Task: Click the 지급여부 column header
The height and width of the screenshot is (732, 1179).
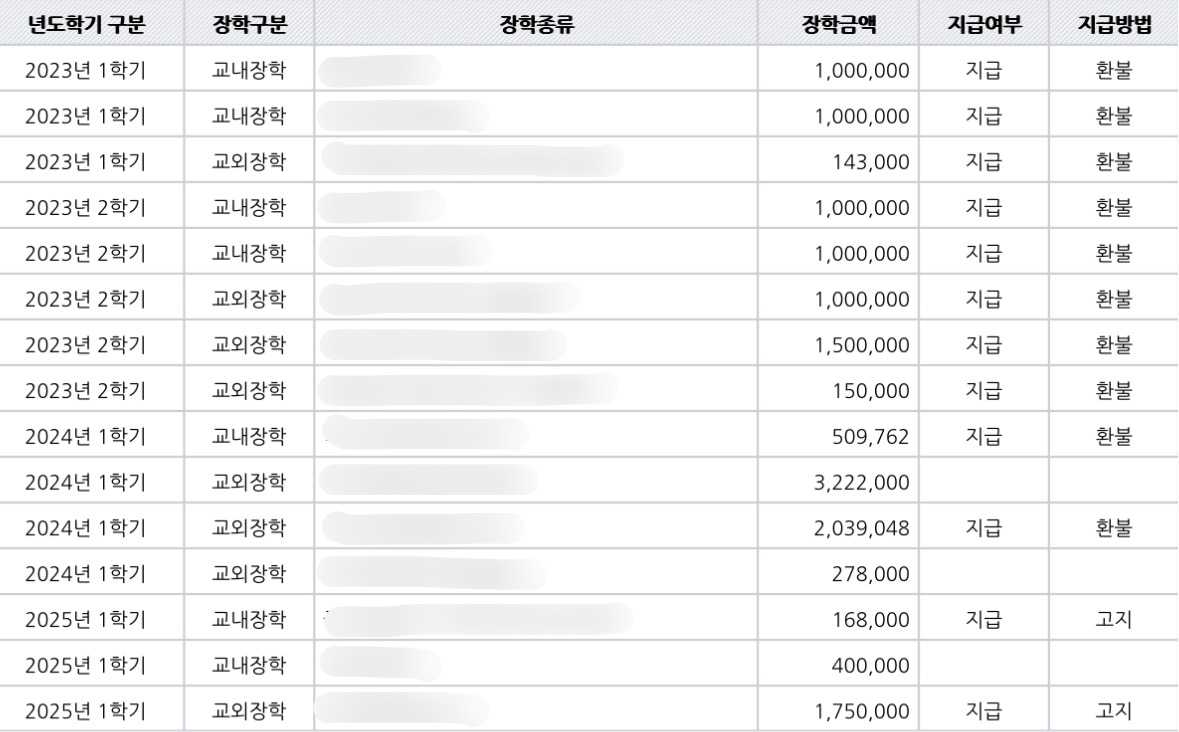Action: [984, 23]
